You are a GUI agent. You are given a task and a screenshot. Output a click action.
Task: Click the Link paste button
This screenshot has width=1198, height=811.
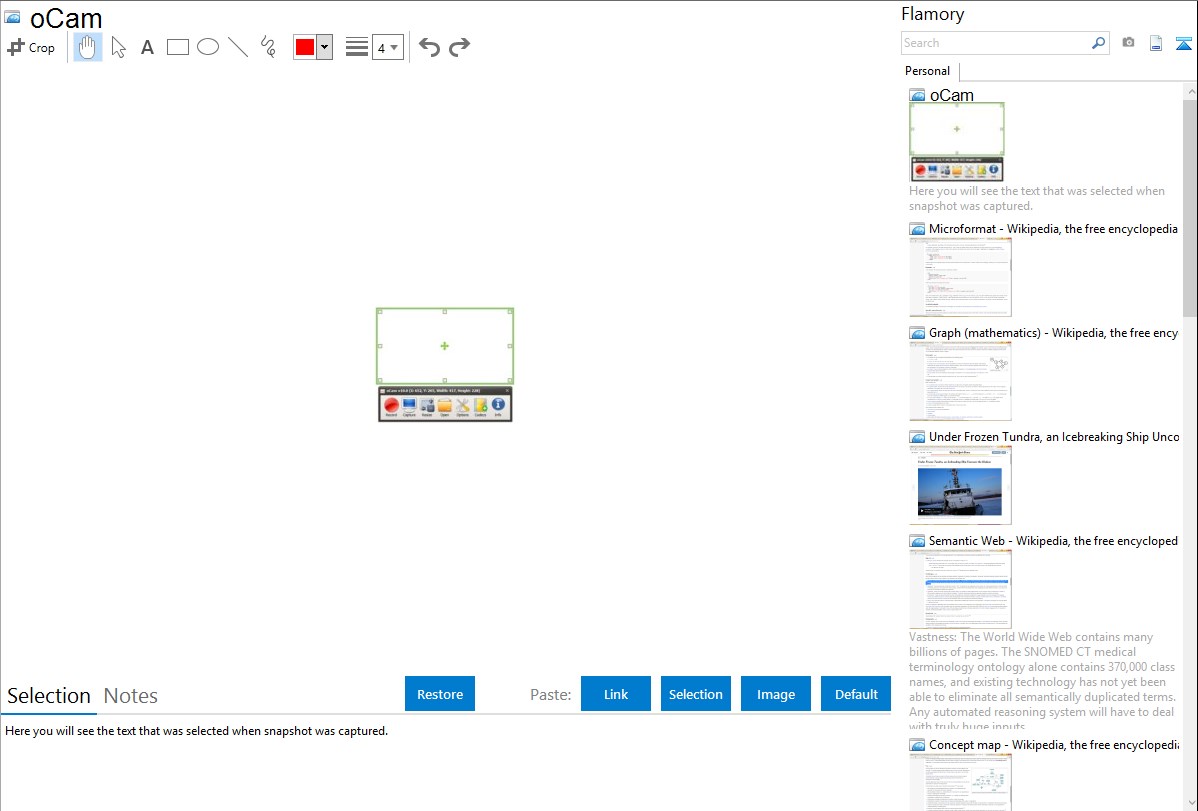click(x=616, y=694)
